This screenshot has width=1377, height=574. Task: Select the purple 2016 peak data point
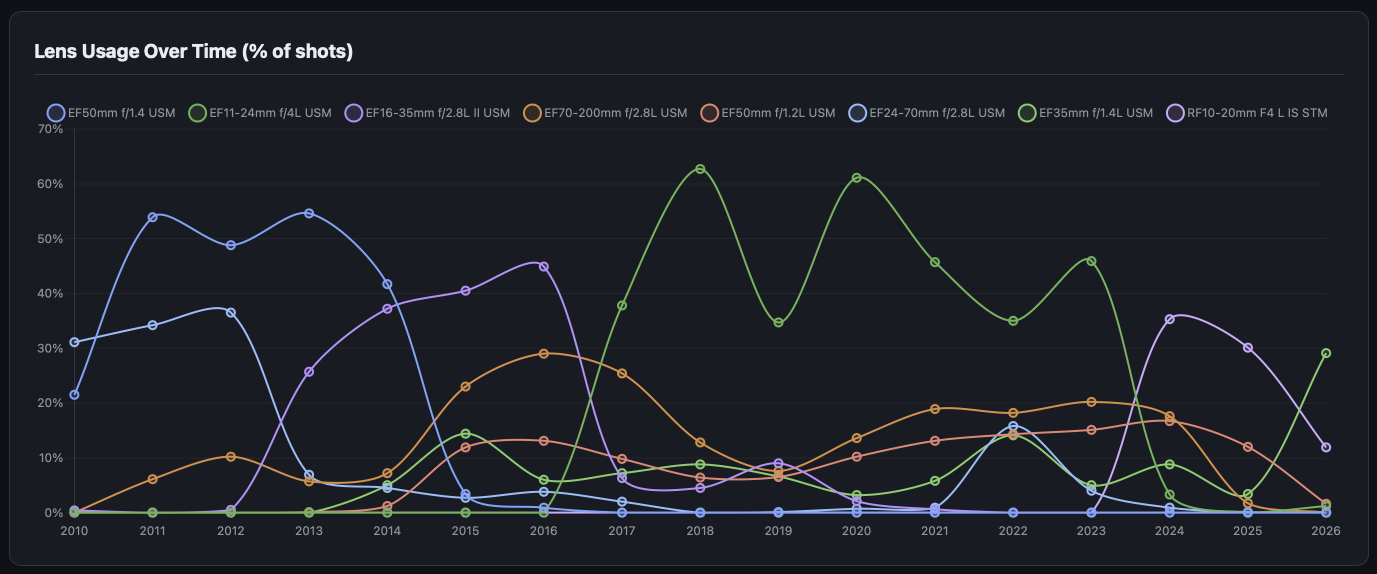pyautogui.click(x=544, y=266)
